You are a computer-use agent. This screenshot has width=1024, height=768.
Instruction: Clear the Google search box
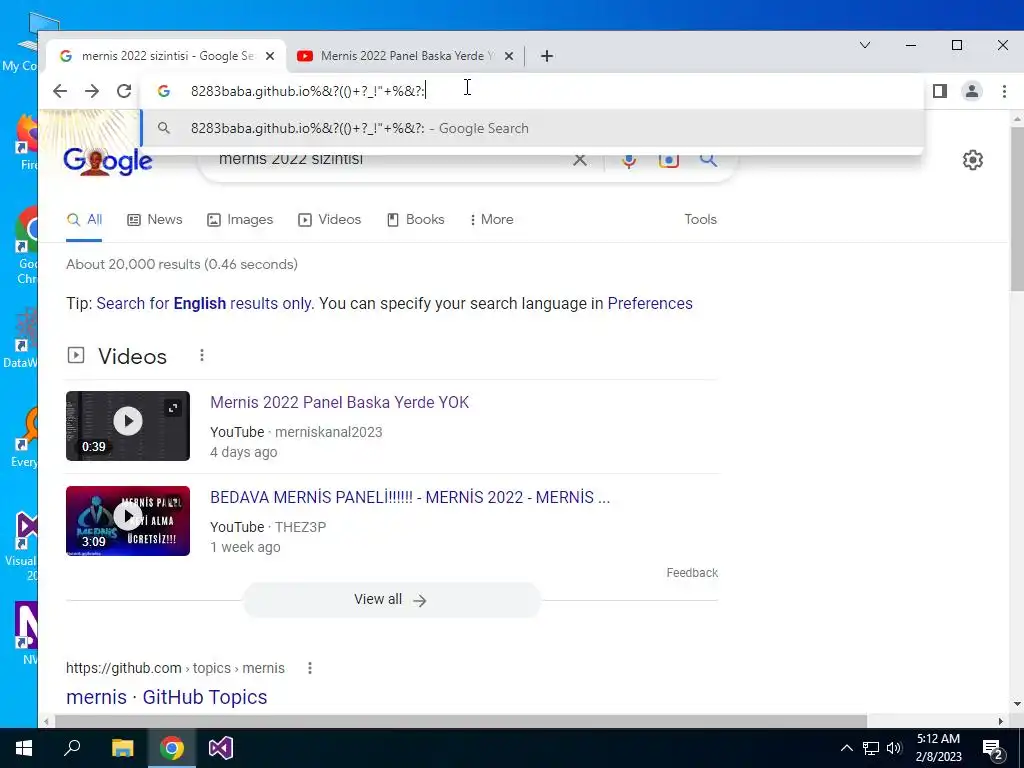(x=579, y=160)
